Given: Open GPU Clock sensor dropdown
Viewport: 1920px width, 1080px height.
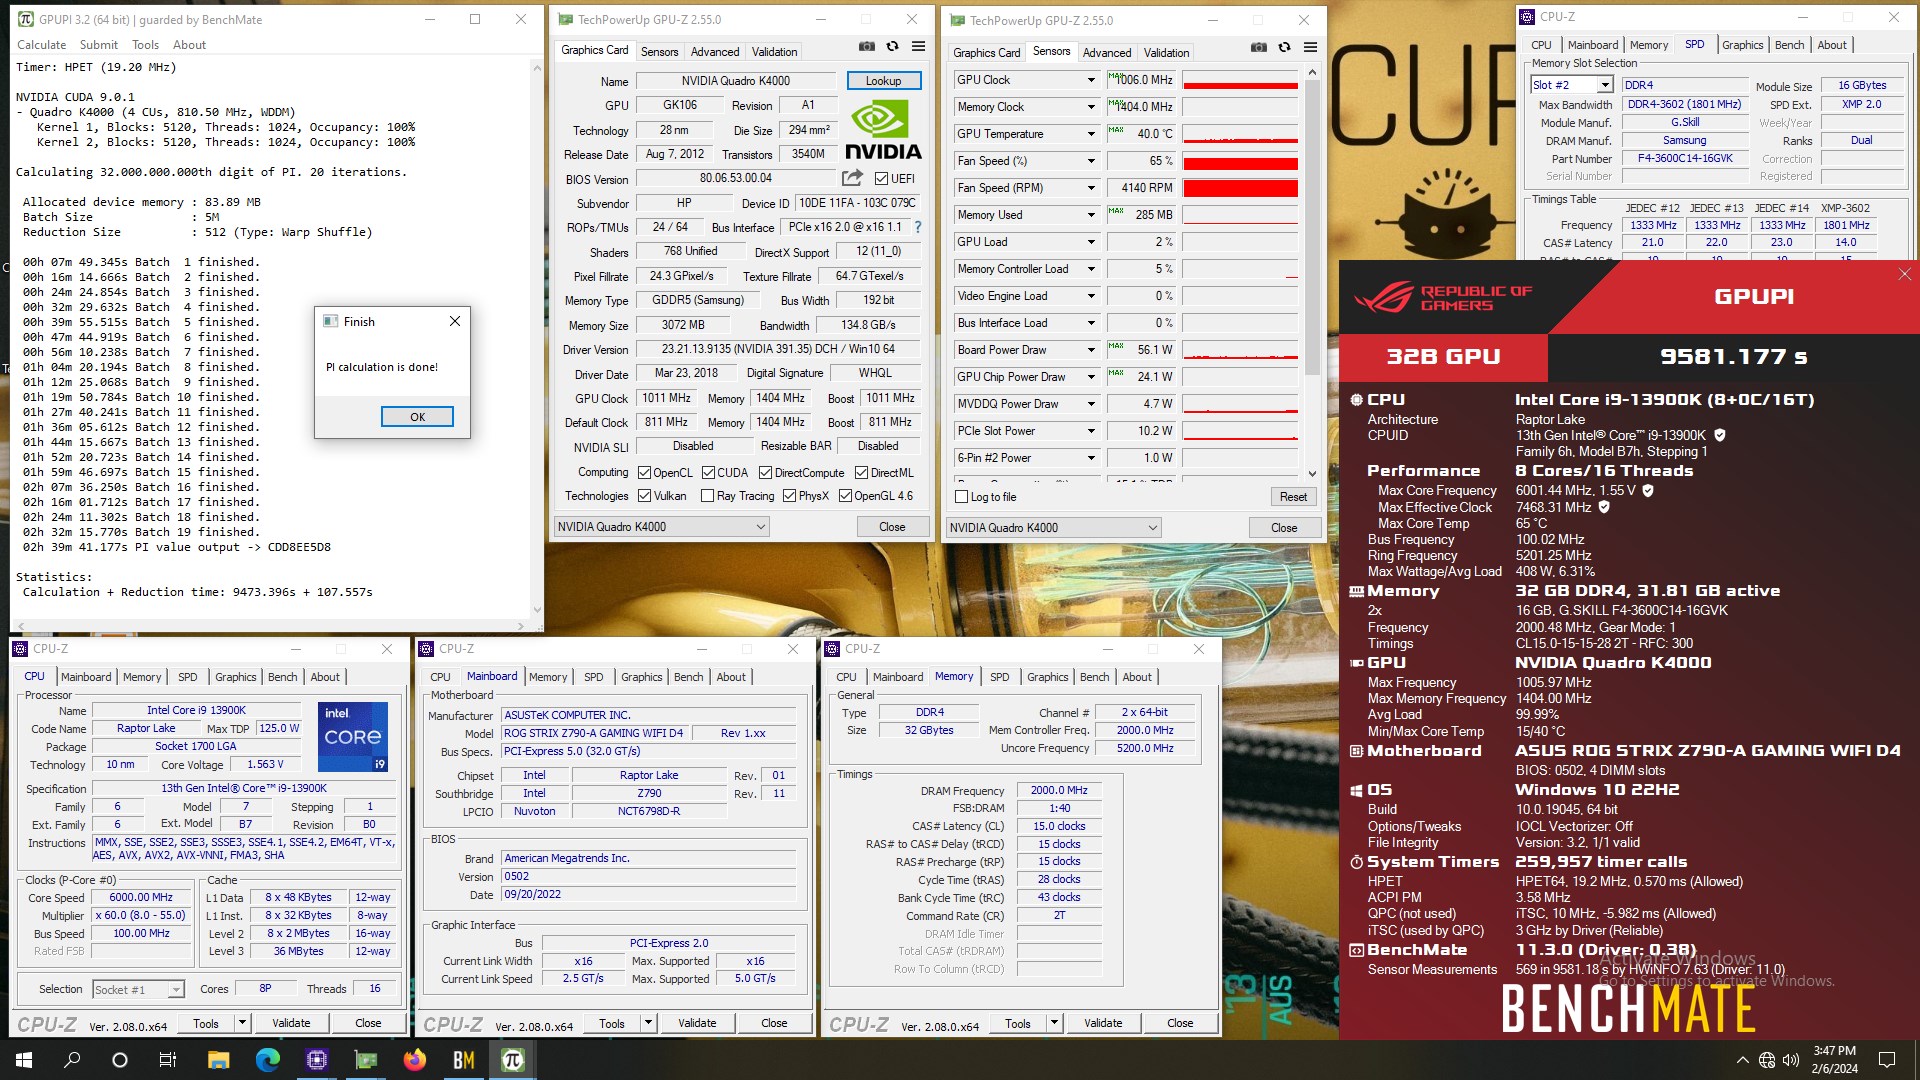Looking at the screenshot, I should point(1090,80).
